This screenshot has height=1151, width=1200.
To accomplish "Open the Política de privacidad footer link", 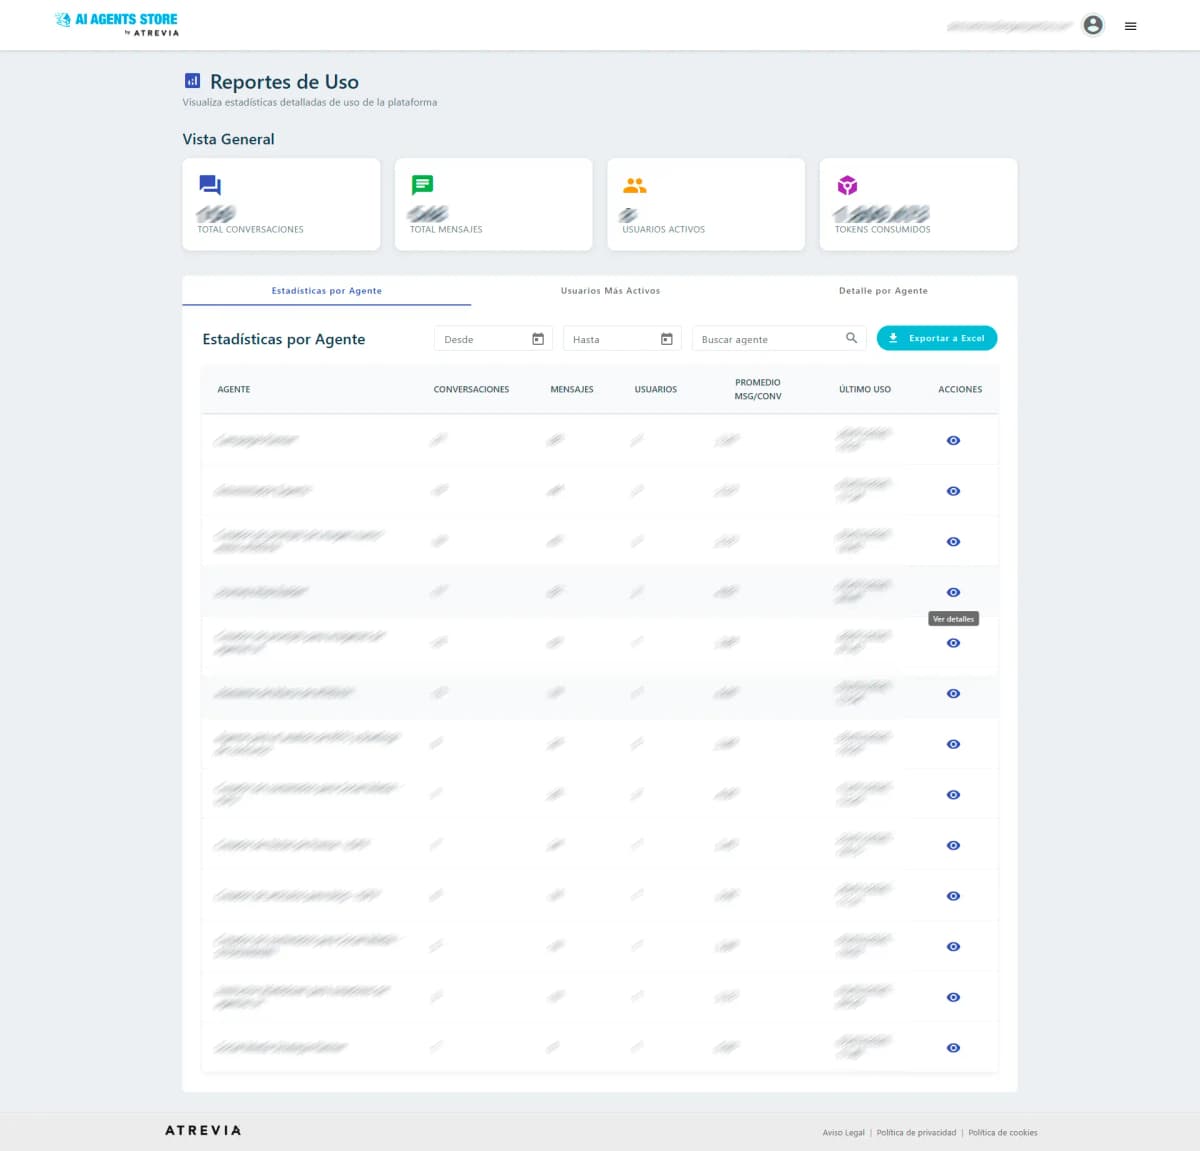I will point(916,1133).
